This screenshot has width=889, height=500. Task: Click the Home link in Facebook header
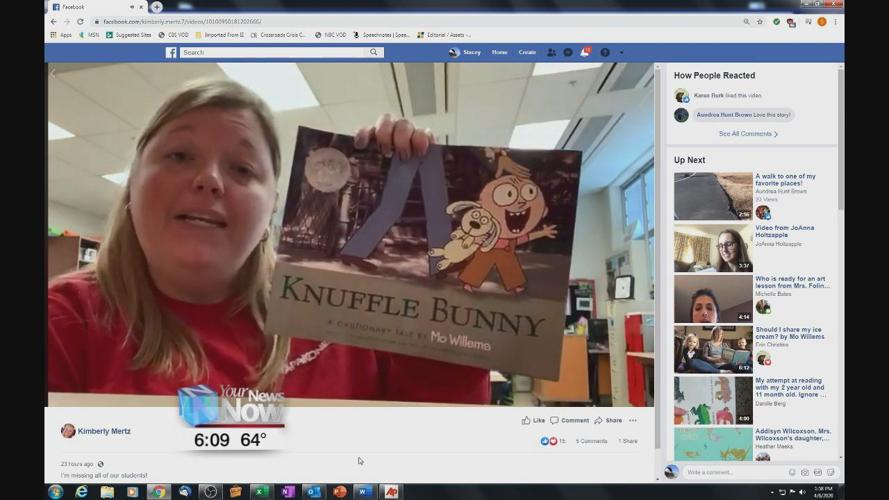(499, 52)
